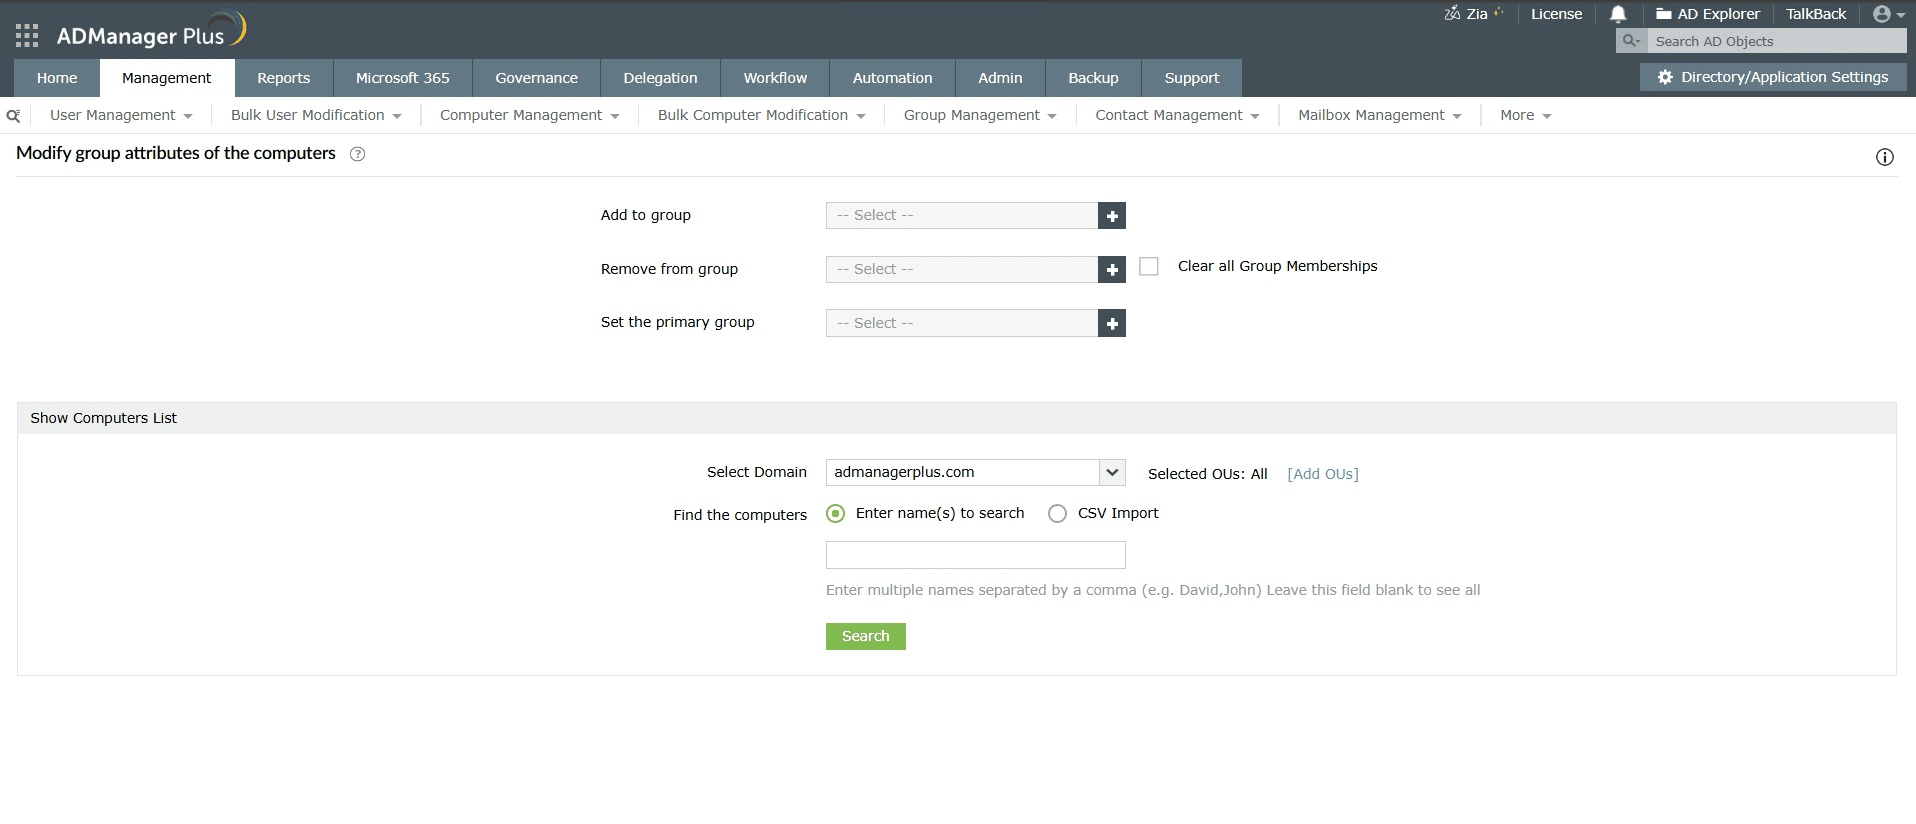
Task: Switch to the Home tab
Action: click(x=57, y=78)
